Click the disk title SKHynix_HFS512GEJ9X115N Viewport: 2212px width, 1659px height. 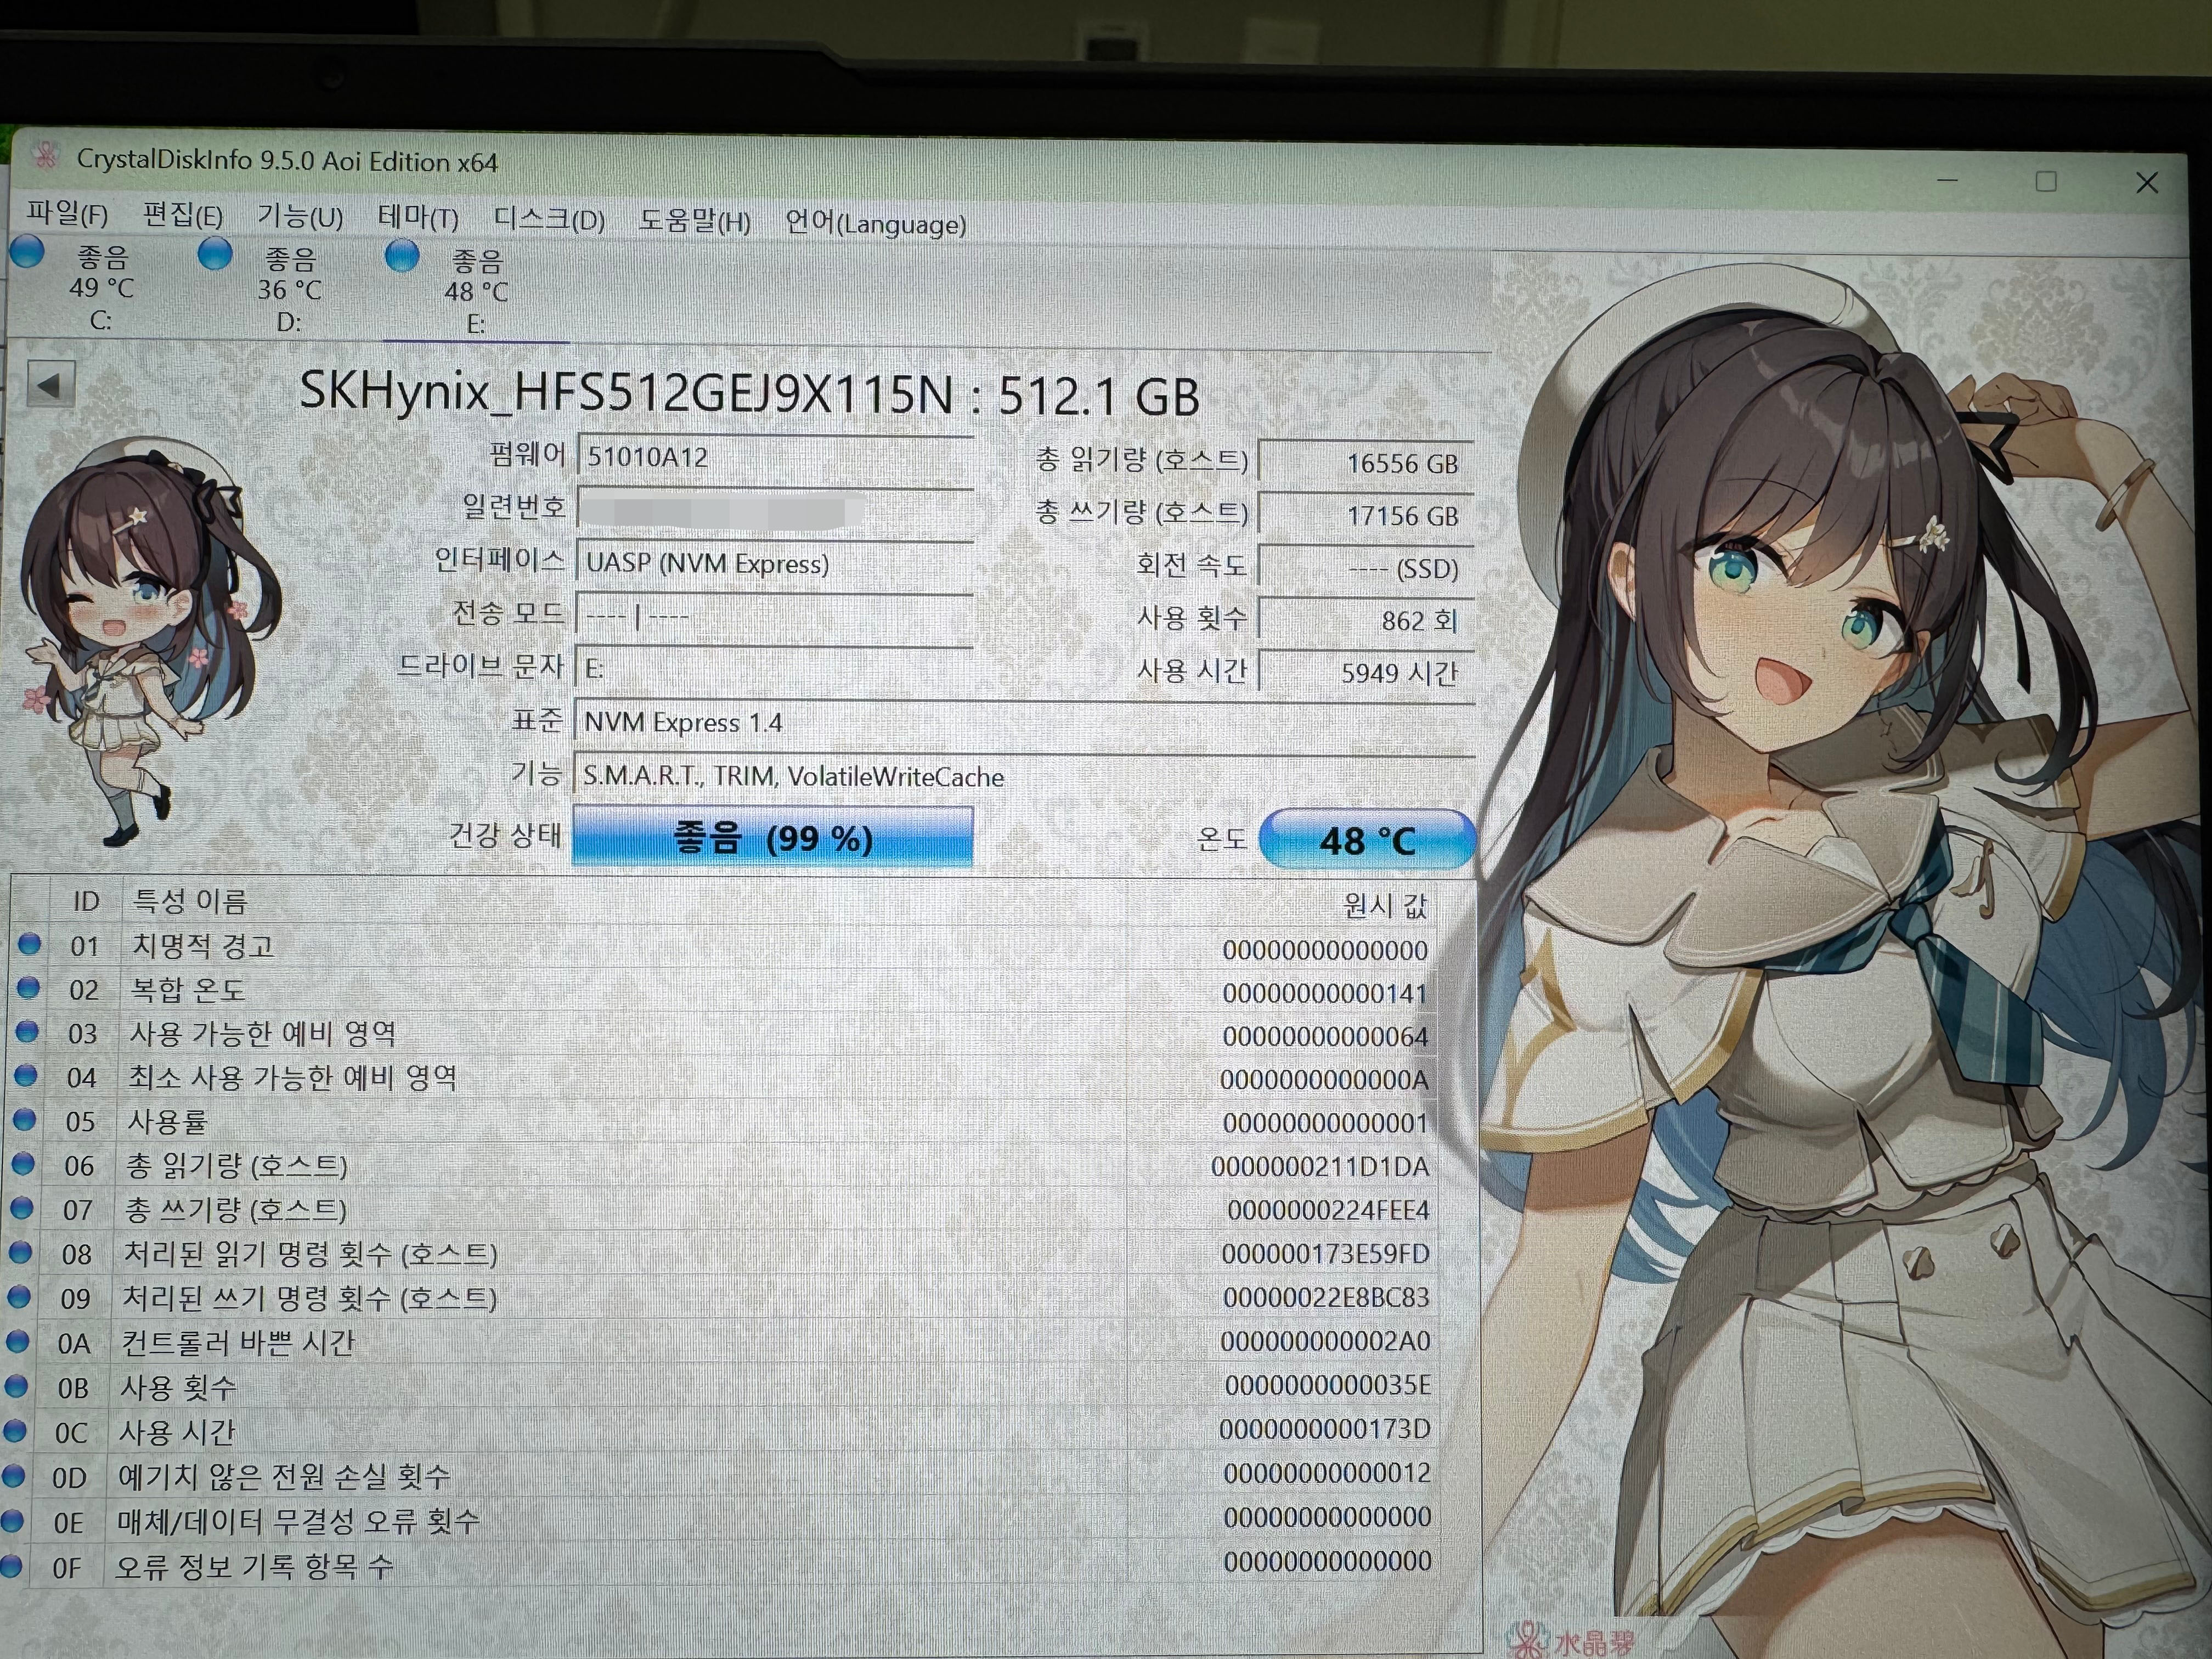(x=627, y=392)
